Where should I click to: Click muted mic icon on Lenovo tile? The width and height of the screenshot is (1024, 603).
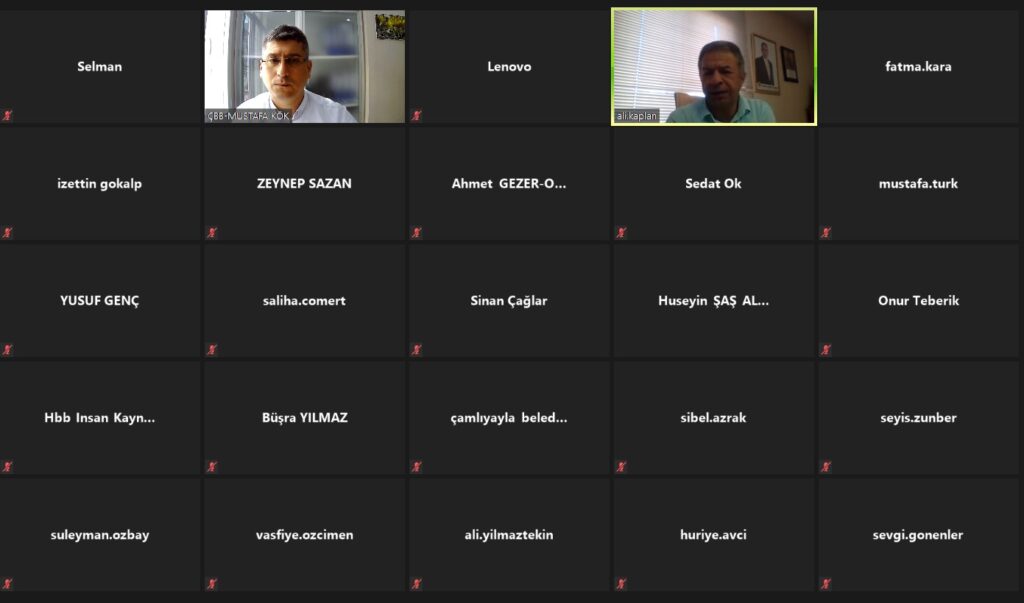point(416,116)
